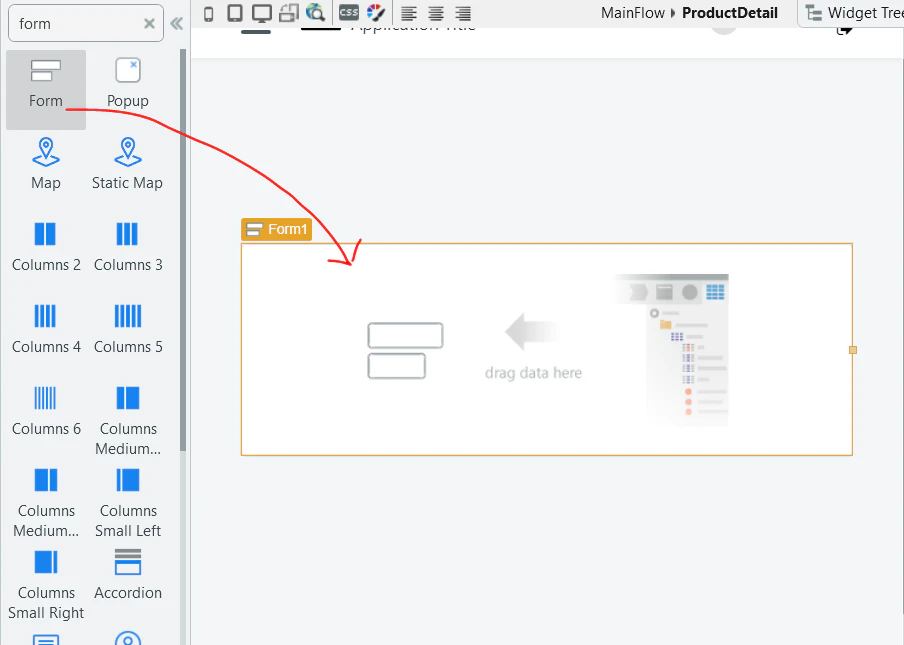Image resolution: width=904 pixels, height=645 pixels.
Task: Clear the form search text
Action: 149,24
